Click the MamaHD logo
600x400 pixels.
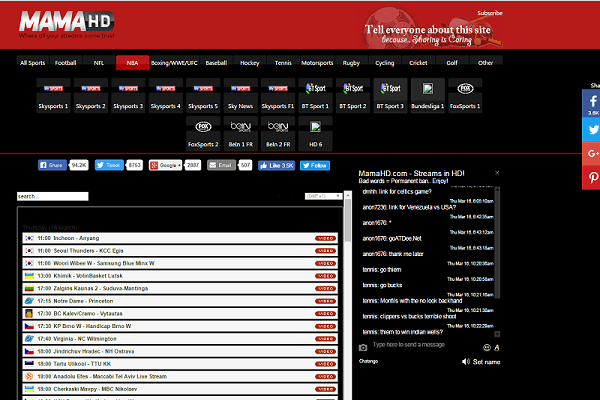[67, 24]
